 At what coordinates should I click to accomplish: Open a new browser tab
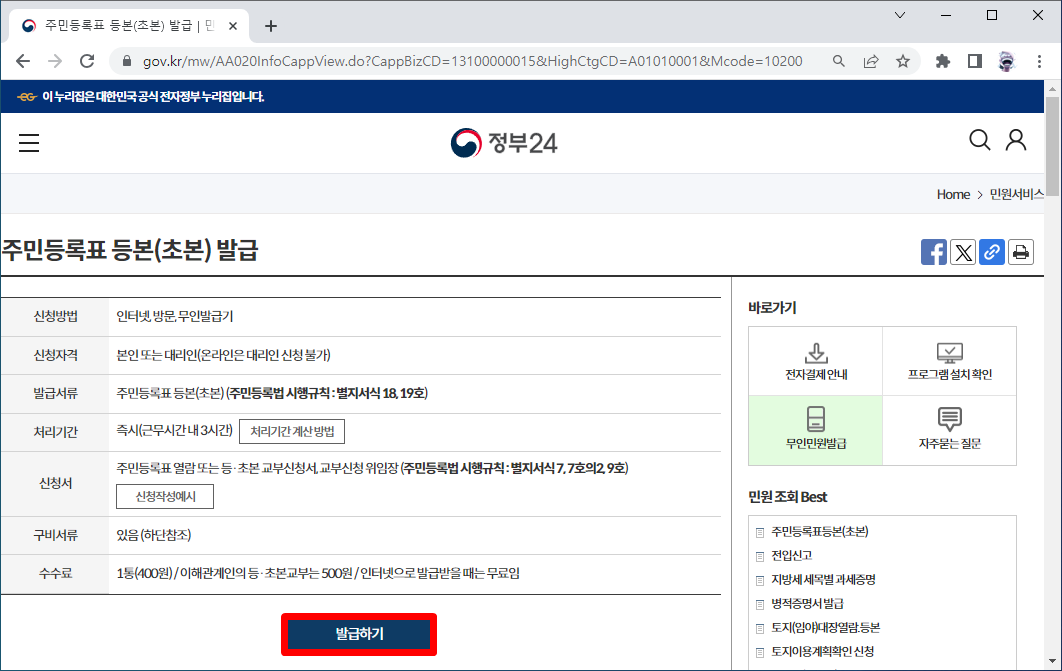tap(271, 26)
